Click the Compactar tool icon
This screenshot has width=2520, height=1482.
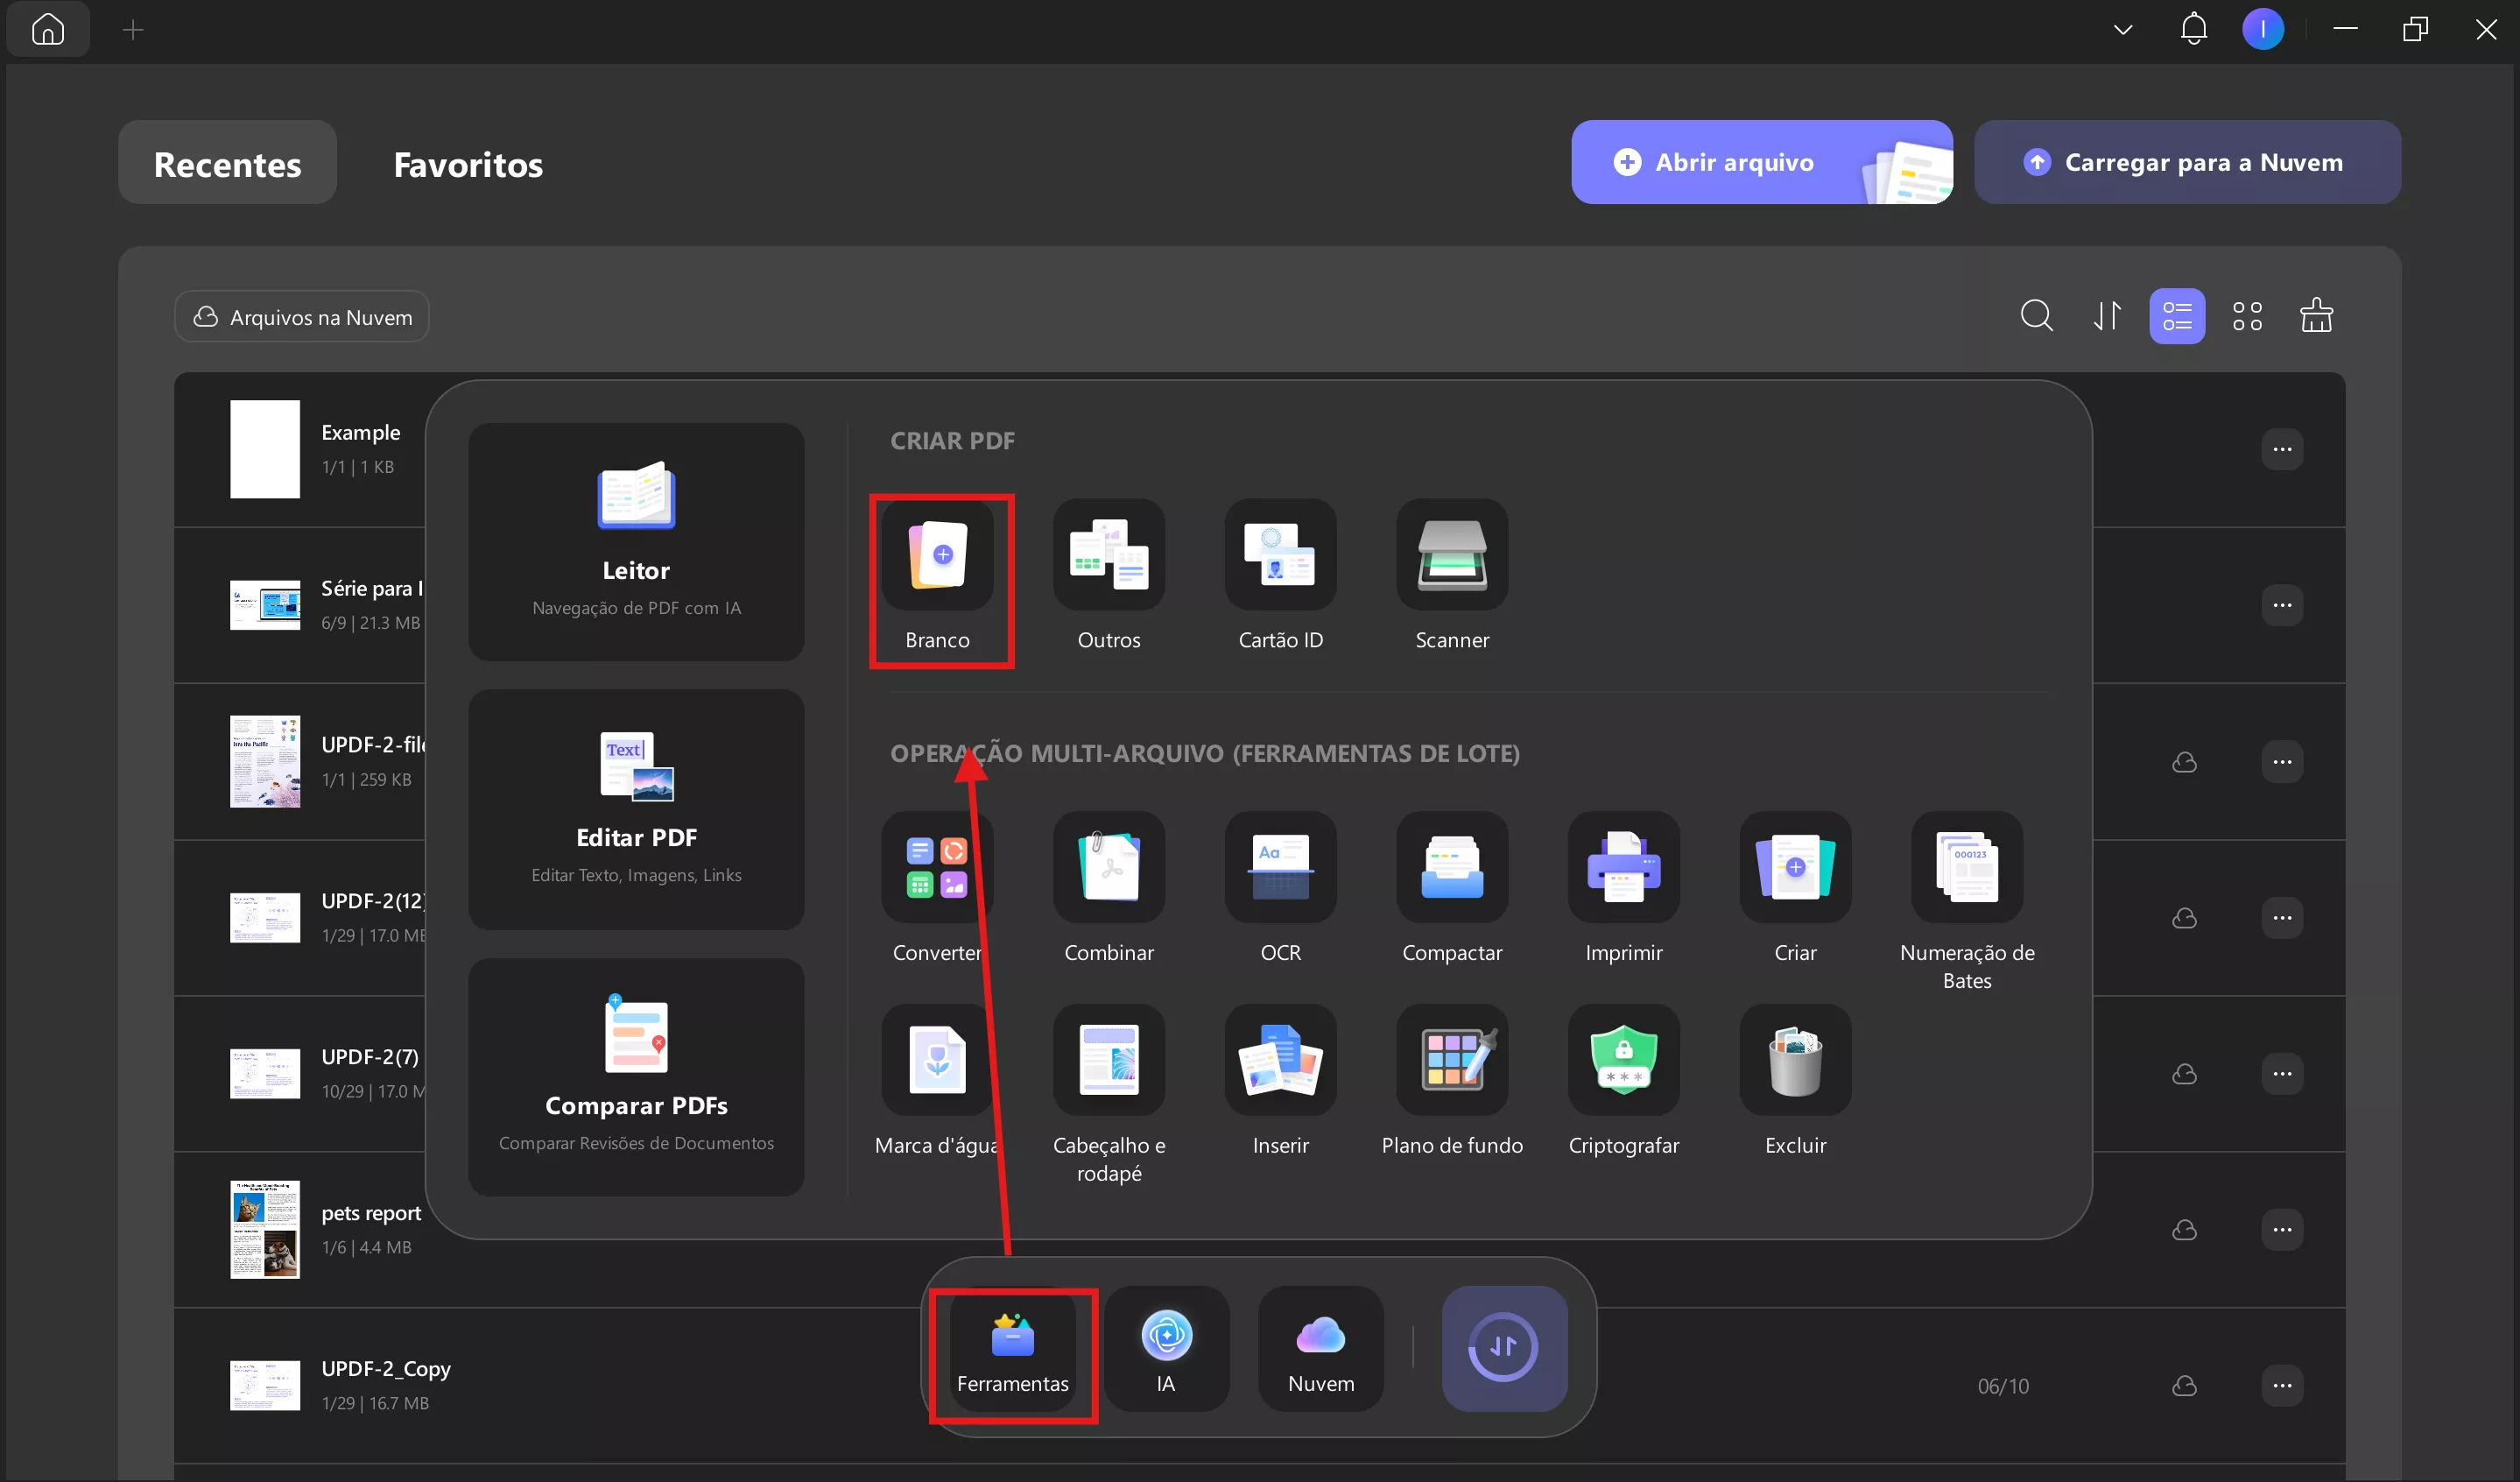(x=1451, y=867)
